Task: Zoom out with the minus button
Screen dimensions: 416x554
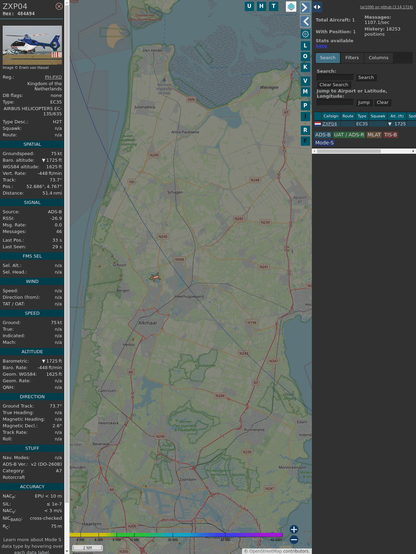Action: [x=294, y=540]
